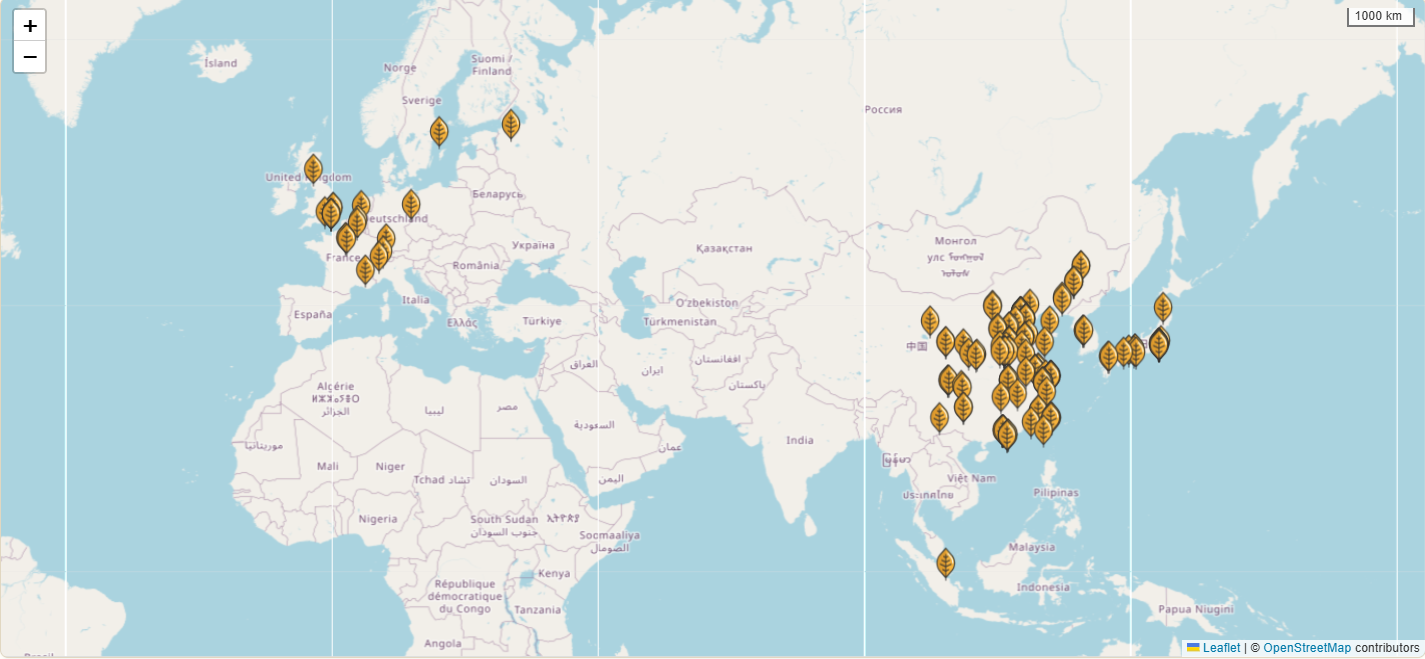Open the OpenStreetMap contributors link
Image resolution: width=1425 pixels, height=659 pixels.
pos(1306,648)
